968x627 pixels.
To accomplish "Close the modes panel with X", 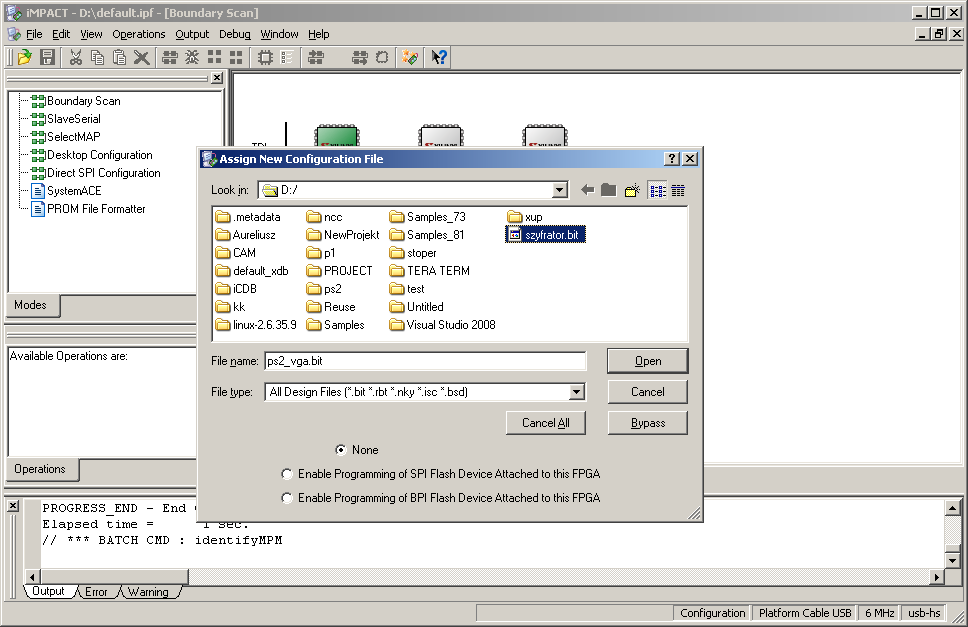I will click(217, 78).
